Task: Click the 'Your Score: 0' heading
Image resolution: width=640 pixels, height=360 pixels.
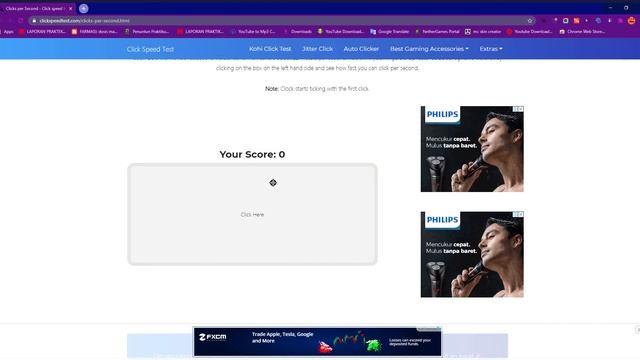Action: click(x=252, y=154)
